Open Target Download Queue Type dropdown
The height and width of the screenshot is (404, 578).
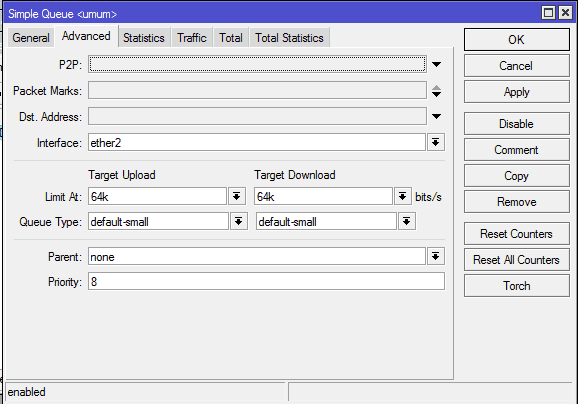(x=406, y=221)
